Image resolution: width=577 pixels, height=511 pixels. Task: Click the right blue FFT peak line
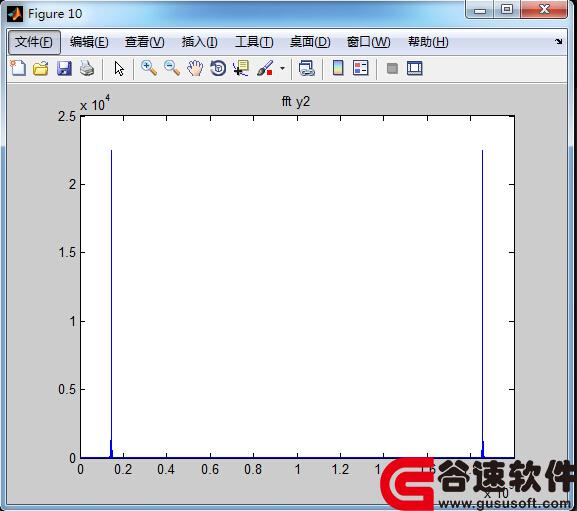pos(483,304)
